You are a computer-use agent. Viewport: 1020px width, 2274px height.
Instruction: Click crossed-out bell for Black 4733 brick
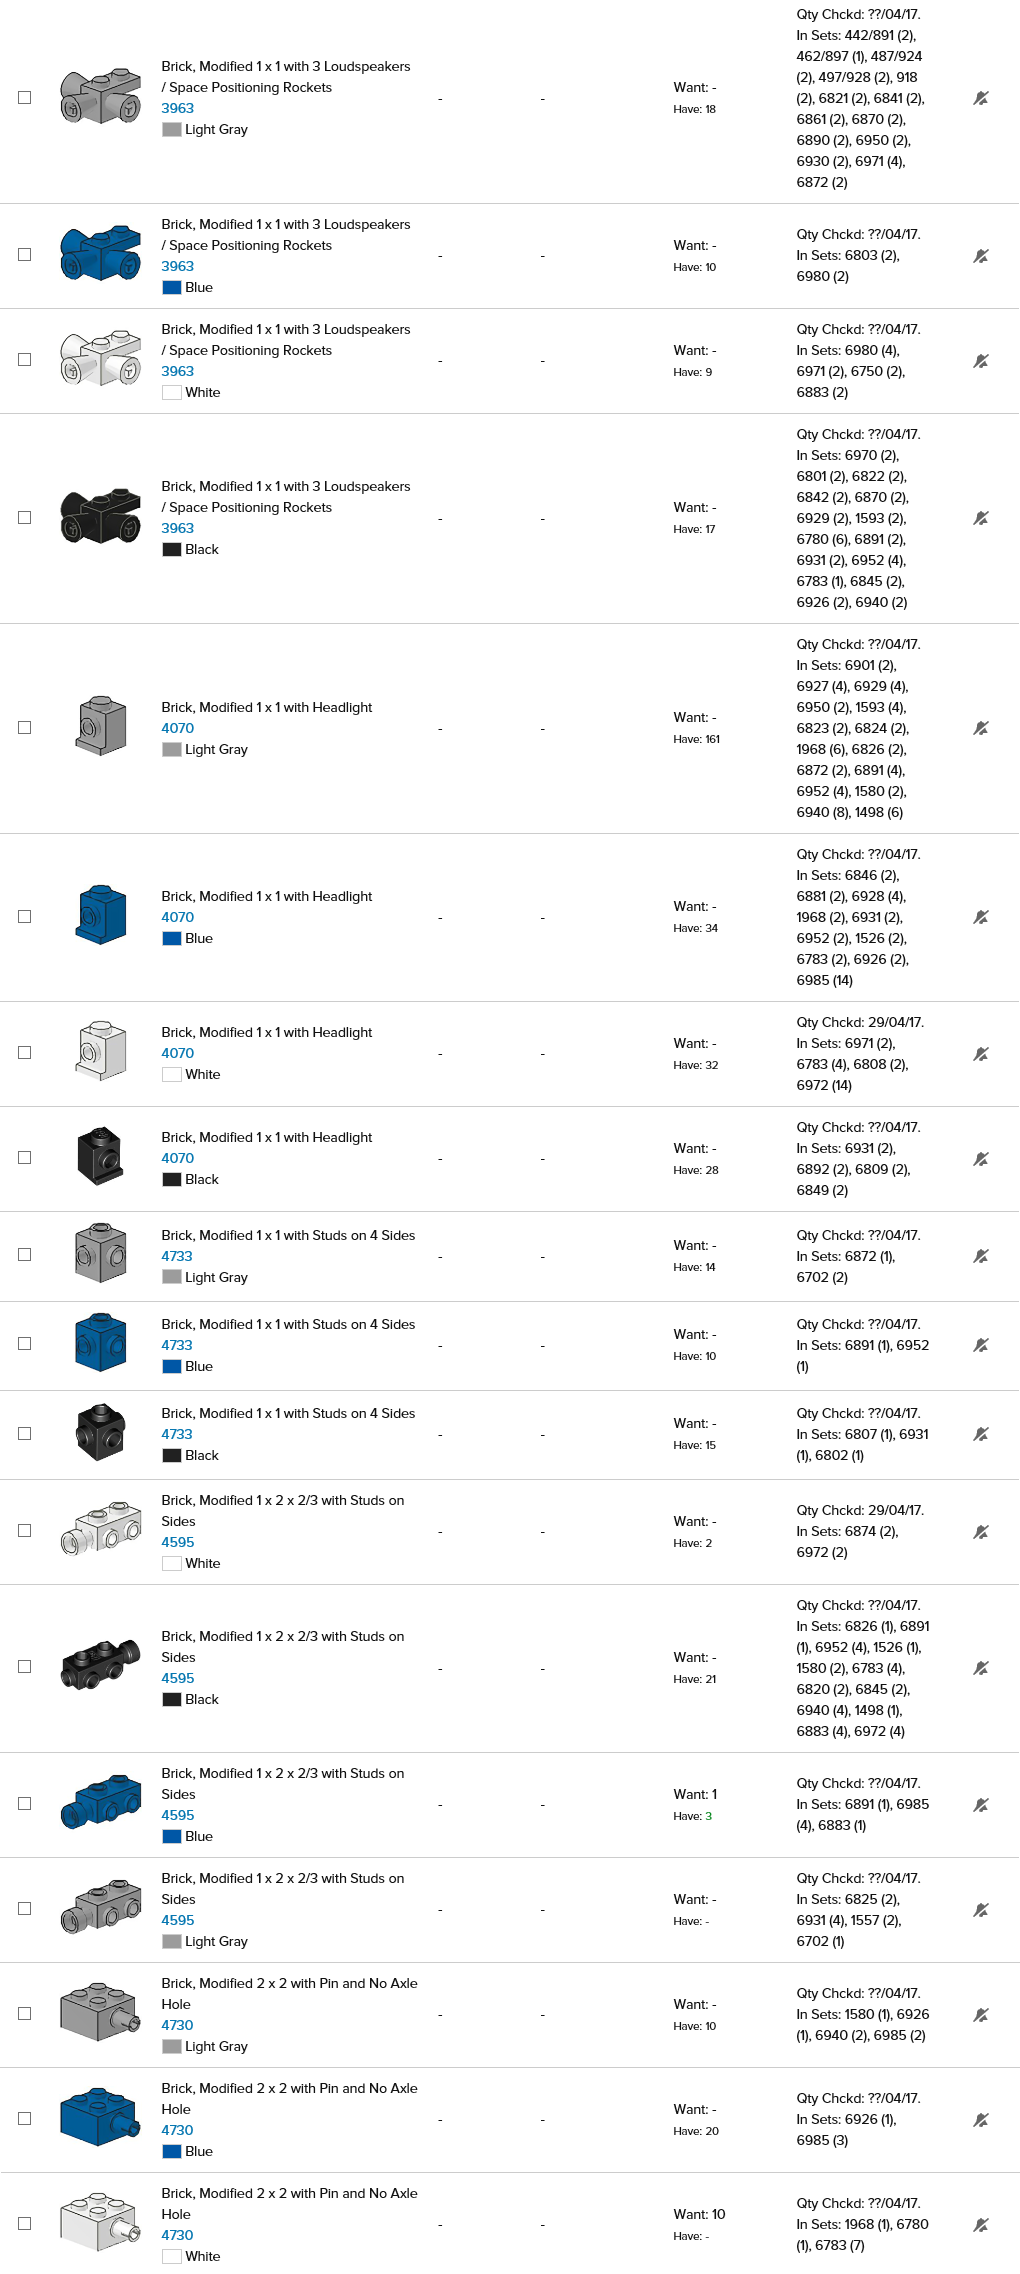[x=981, y=1434]
